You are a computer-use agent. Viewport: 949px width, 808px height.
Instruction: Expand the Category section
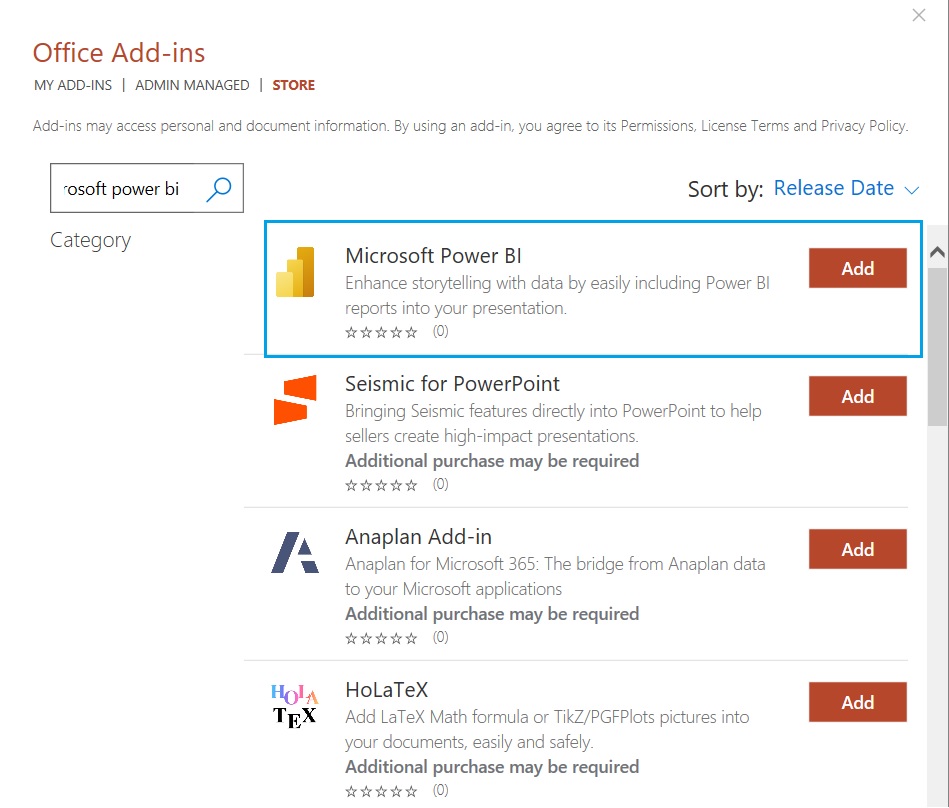(90, 240)
